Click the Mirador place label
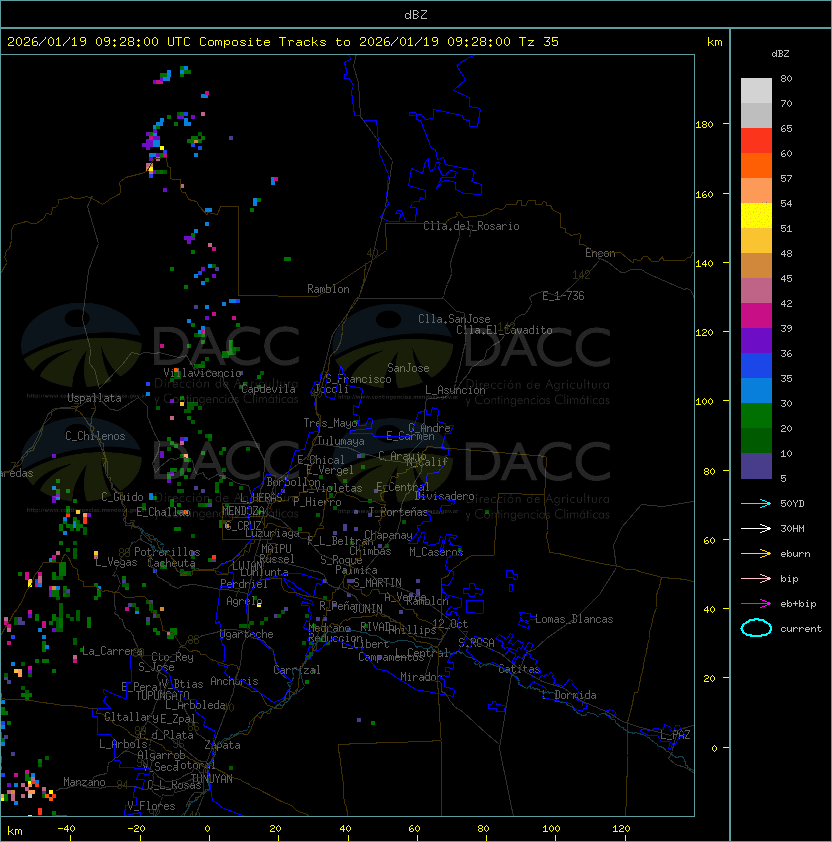832x842 pixels. point(421,677)
